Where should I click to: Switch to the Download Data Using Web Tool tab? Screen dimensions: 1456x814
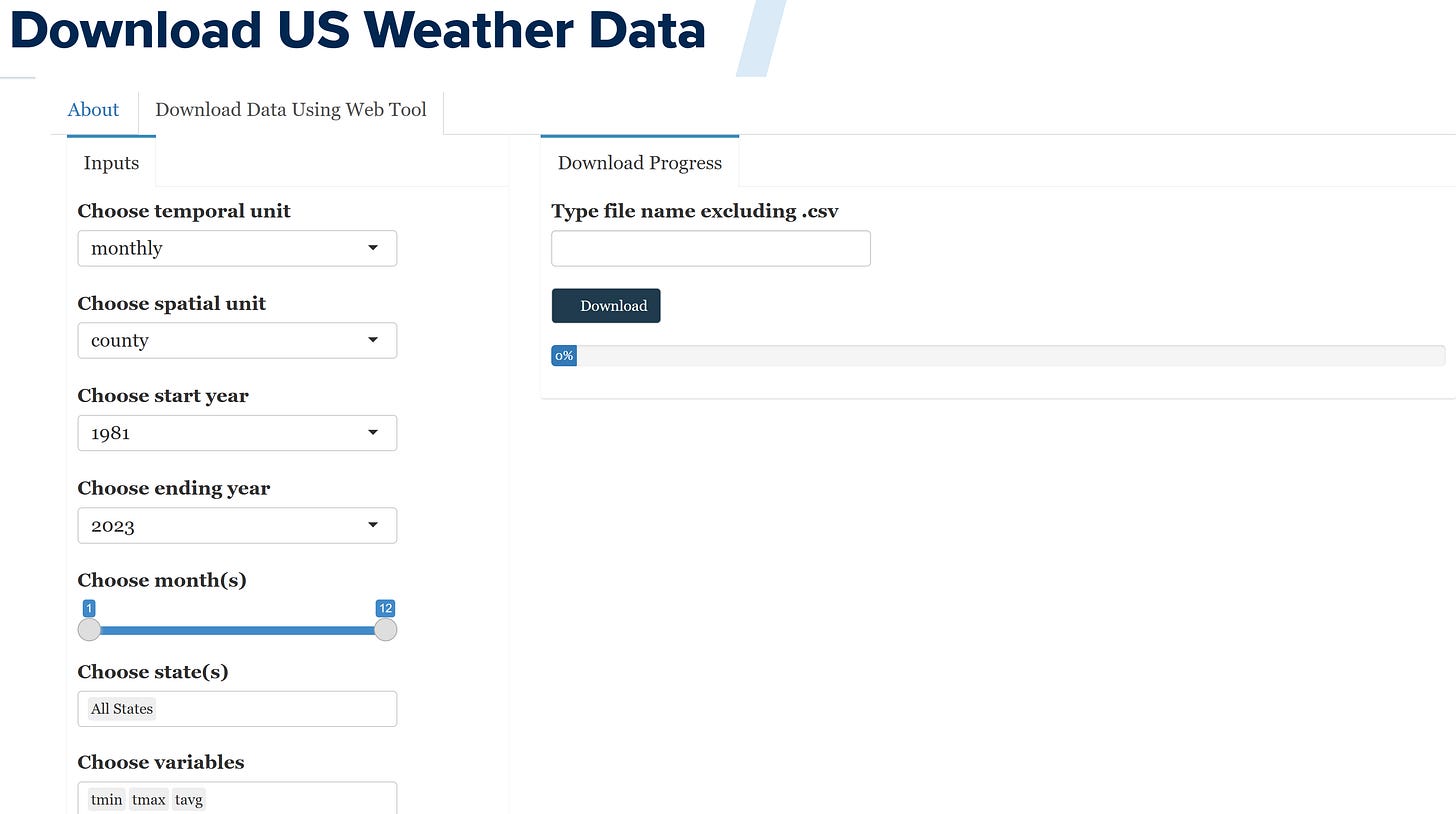pos(290,110)
